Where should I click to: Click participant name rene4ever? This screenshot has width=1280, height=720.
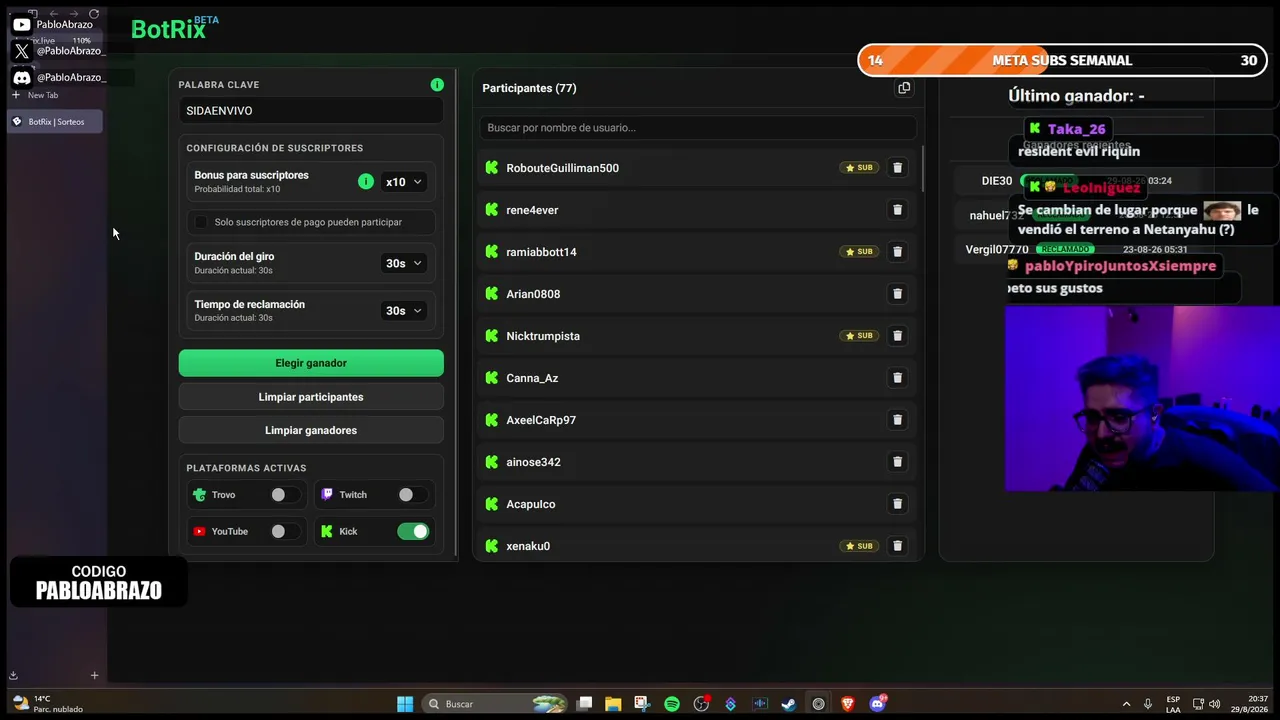[532, 210]
